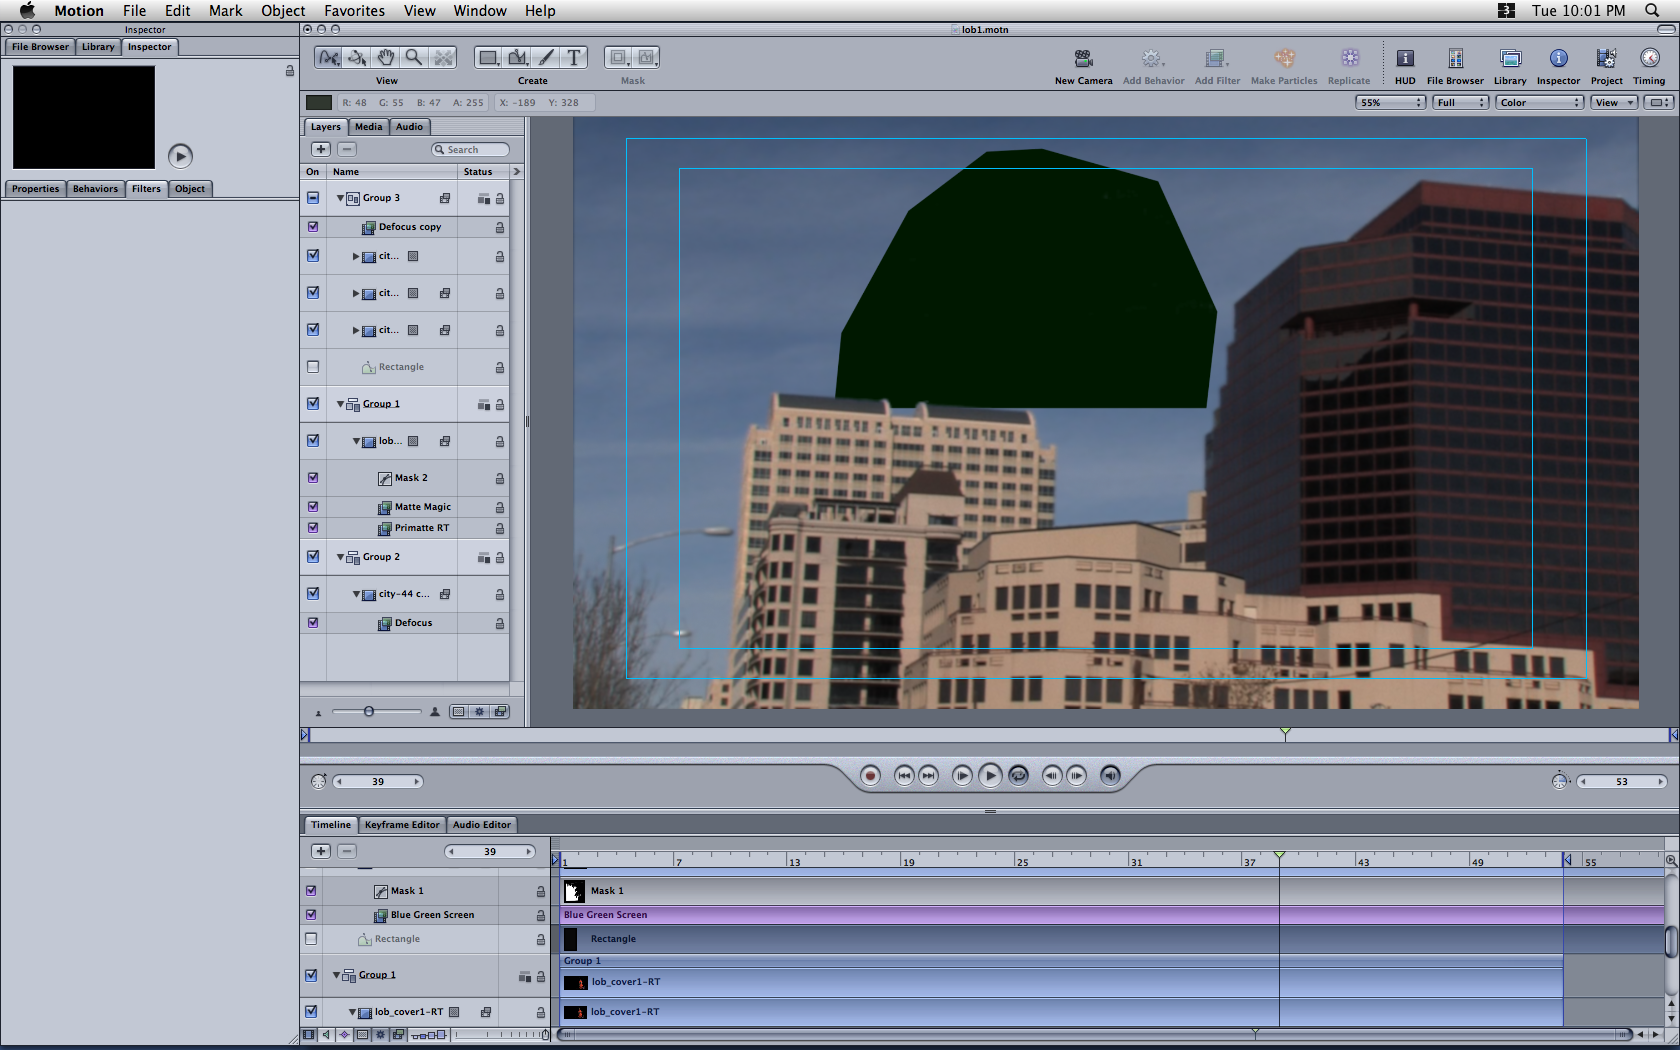1680x1050 pixels.
Task: Click the layer list row-height slider
Action: (369, 712)
